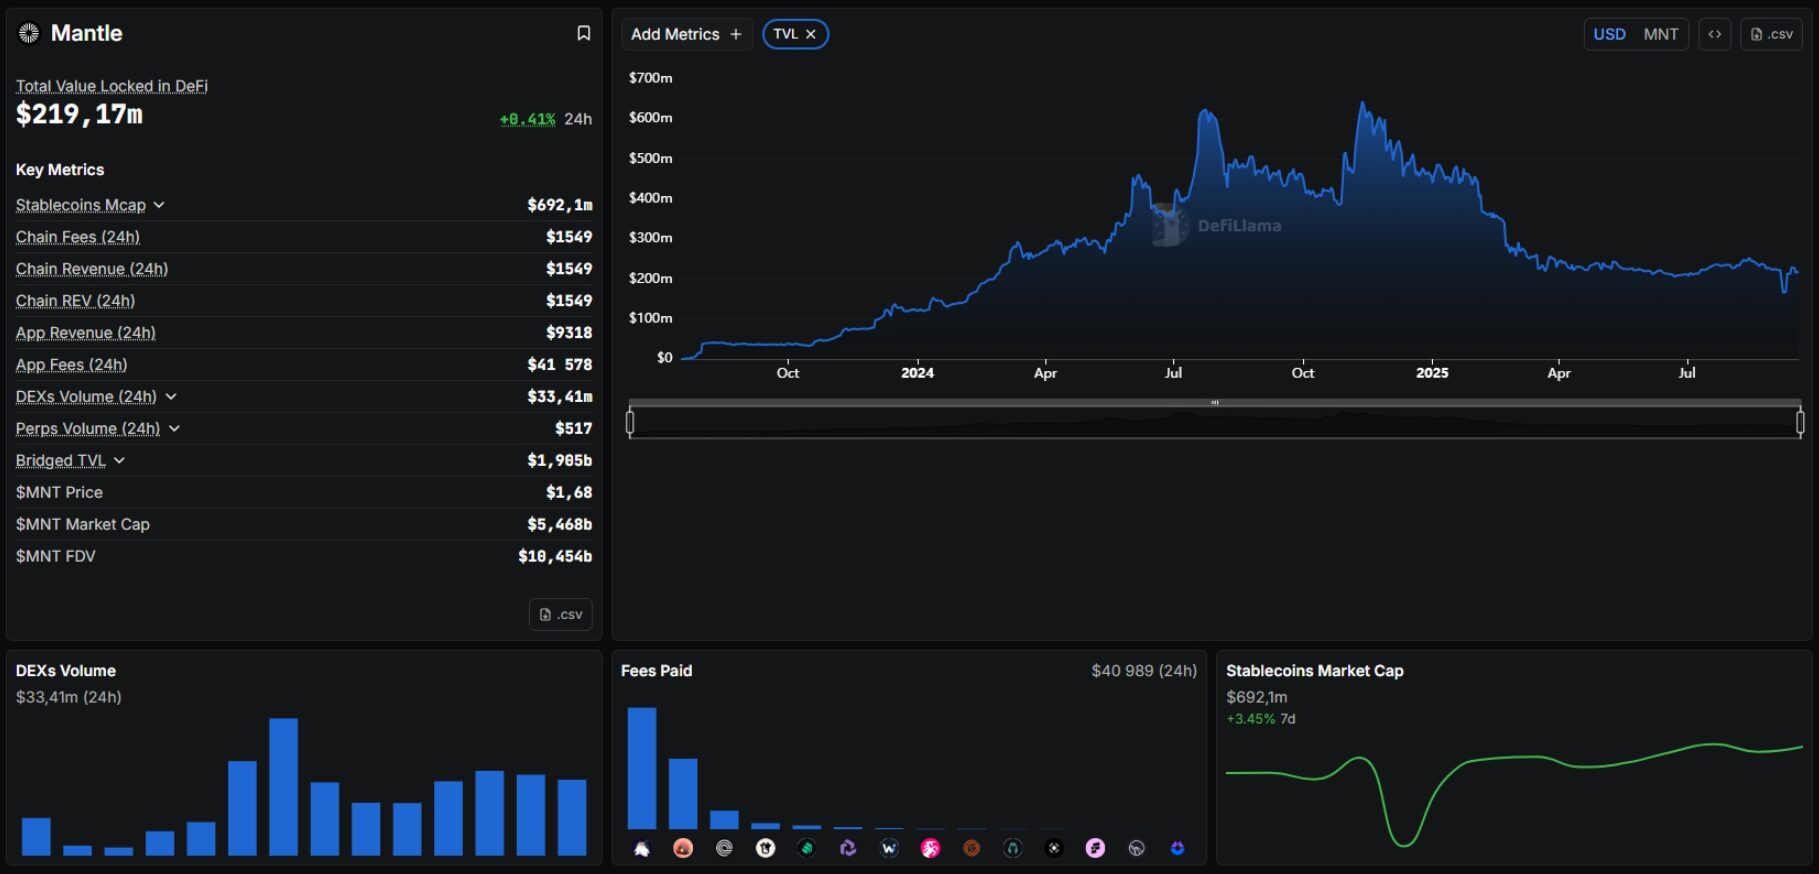Click the white cow protocol icon
The image size is (1819, 874).
(766, 848)
